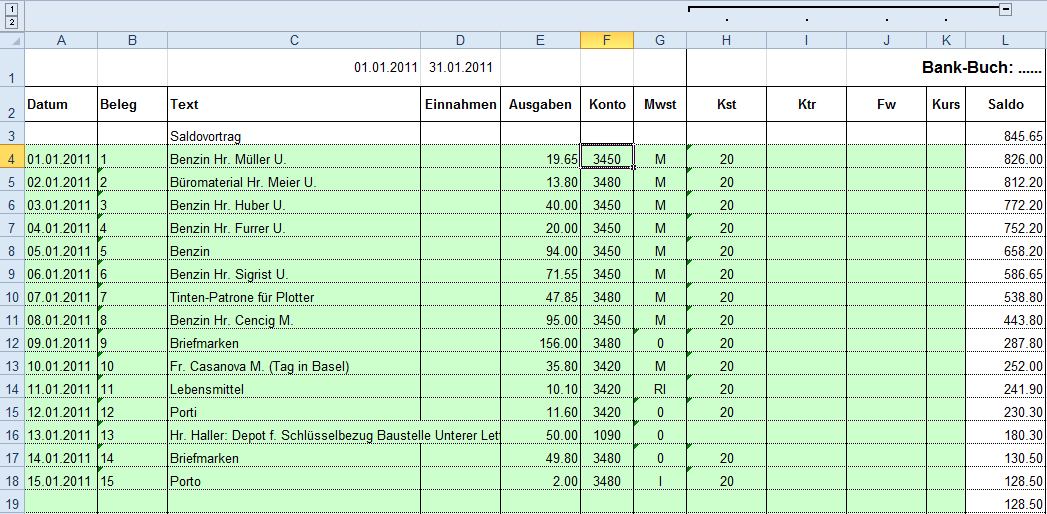Select column F header
1047x514 pixels.
(x=606, y=40)
